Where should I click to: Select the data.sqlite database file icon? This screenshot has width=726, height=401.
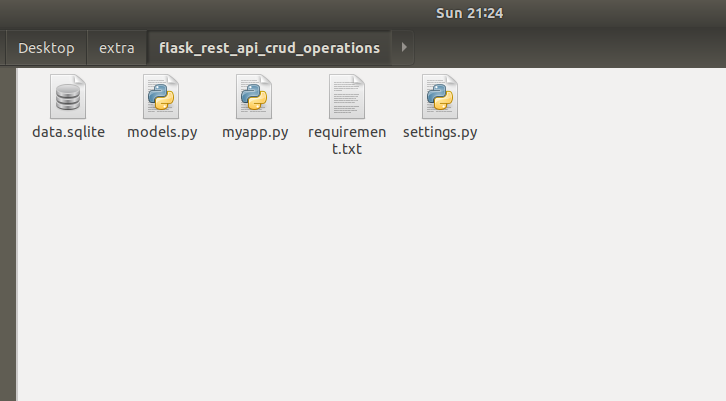(x=68, y=97)
